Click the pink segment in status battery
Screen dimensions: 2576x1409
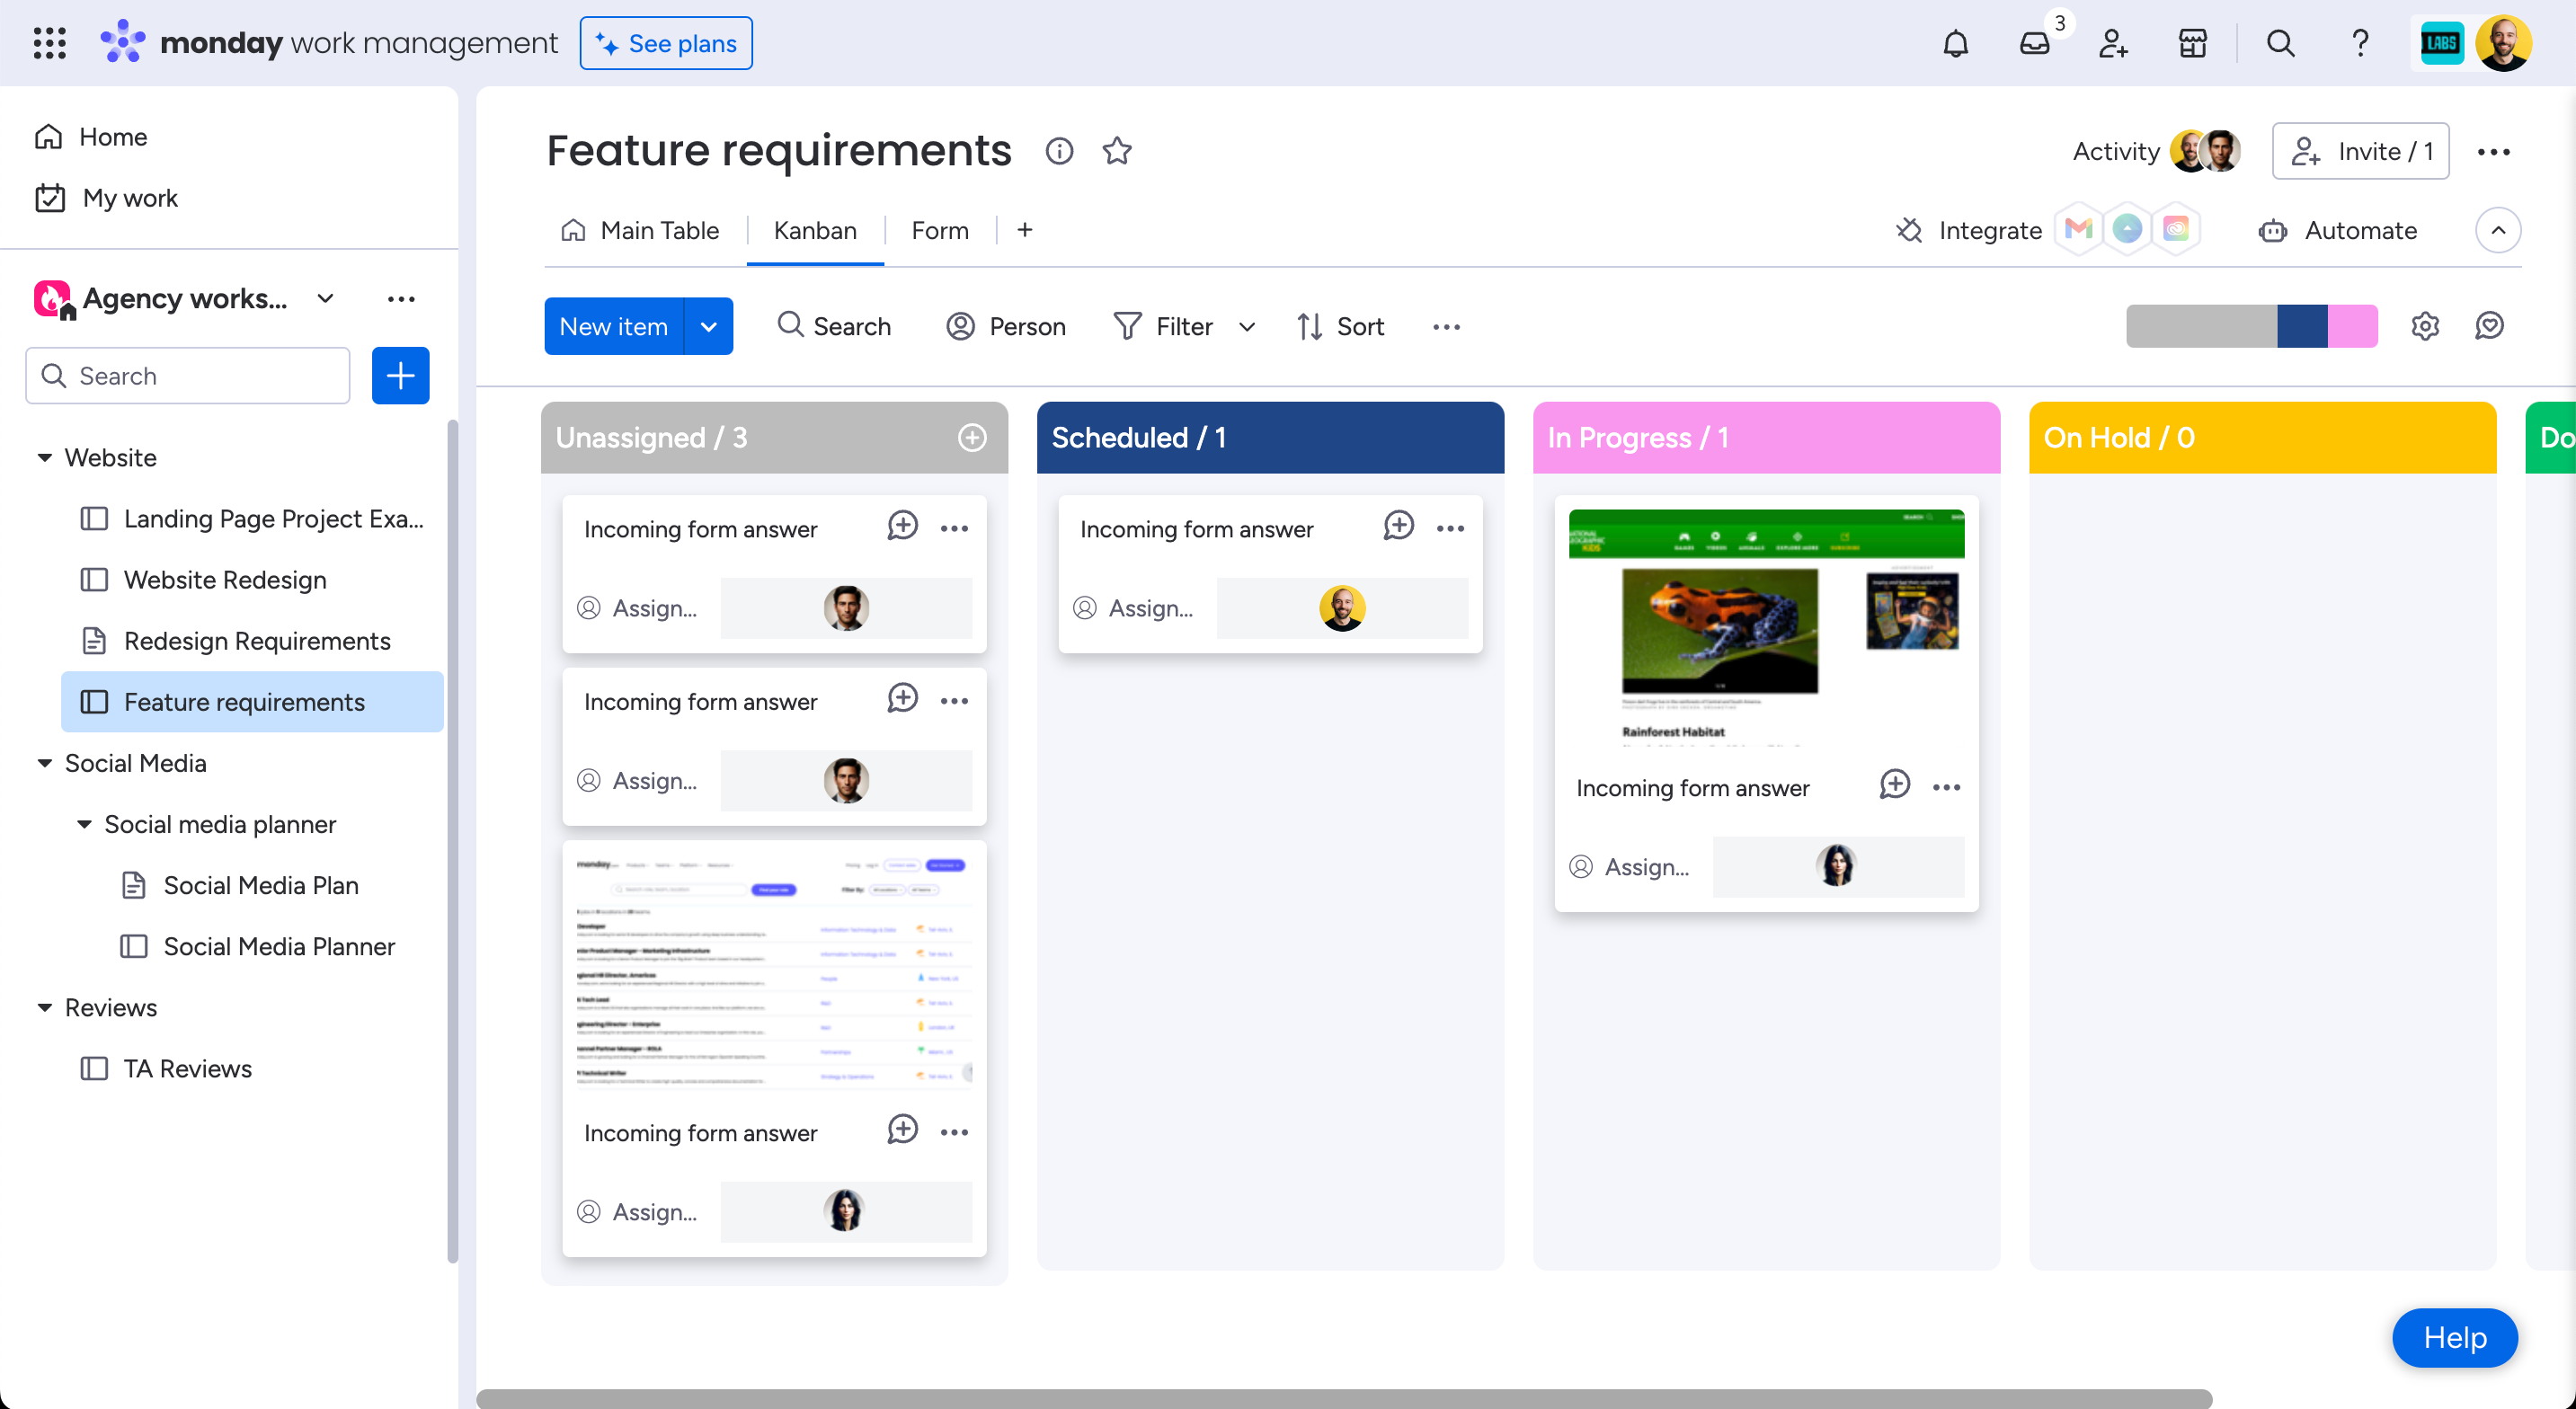pyautogui.click(x=2352, y=326)
